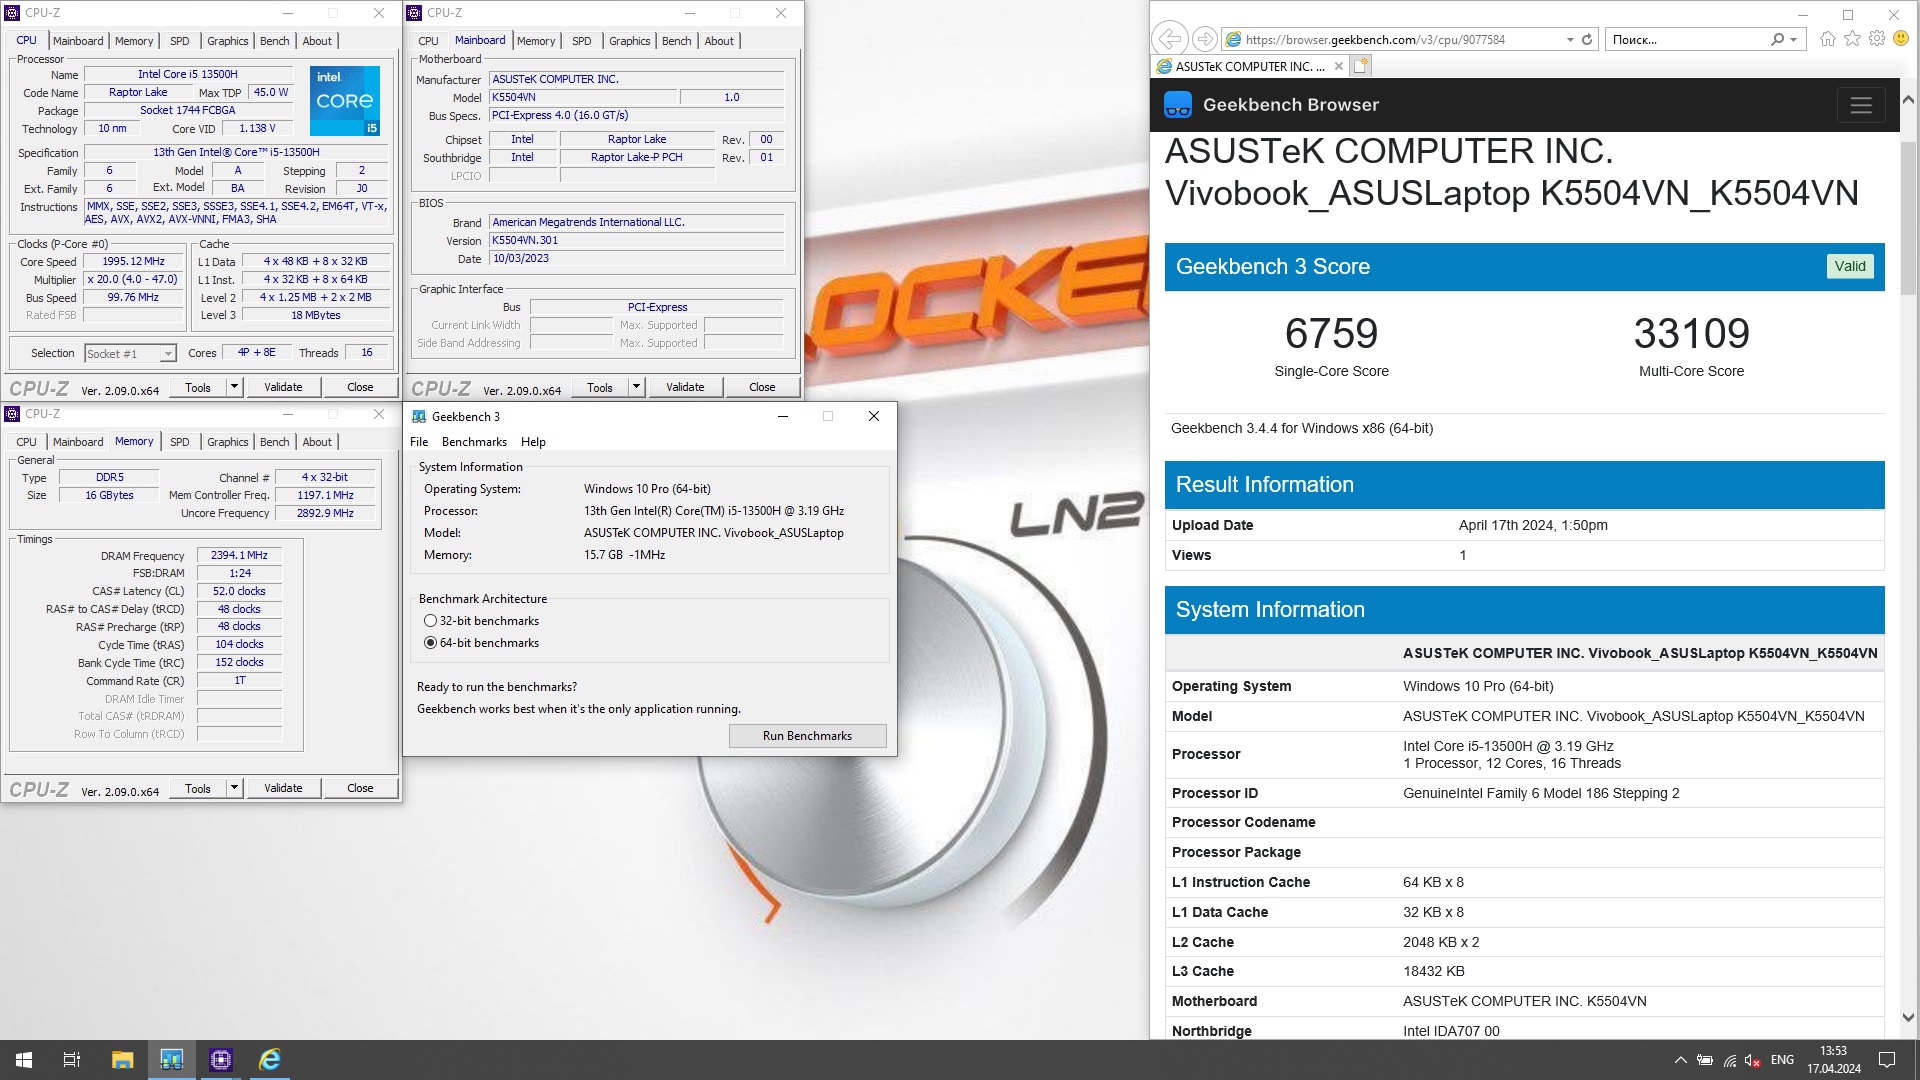Viewport: 1920px width, 1080px height.
Task: Click the CPU-Z taskbar icon
Action: [221, 1060]
